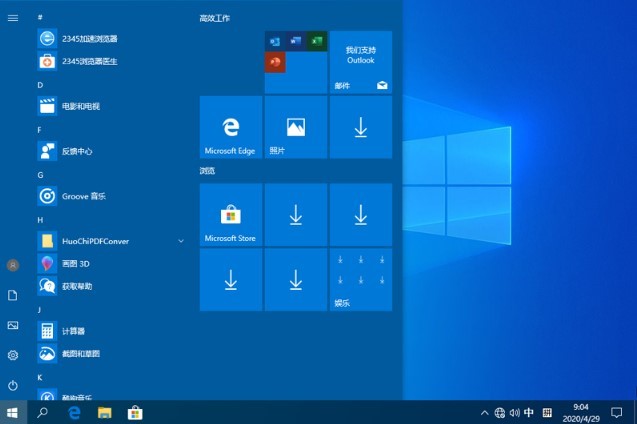Image resolution: width=637 pixels, height=424 pixels.
Task: Open 计算器 from app list
Action: click(73, 331)
